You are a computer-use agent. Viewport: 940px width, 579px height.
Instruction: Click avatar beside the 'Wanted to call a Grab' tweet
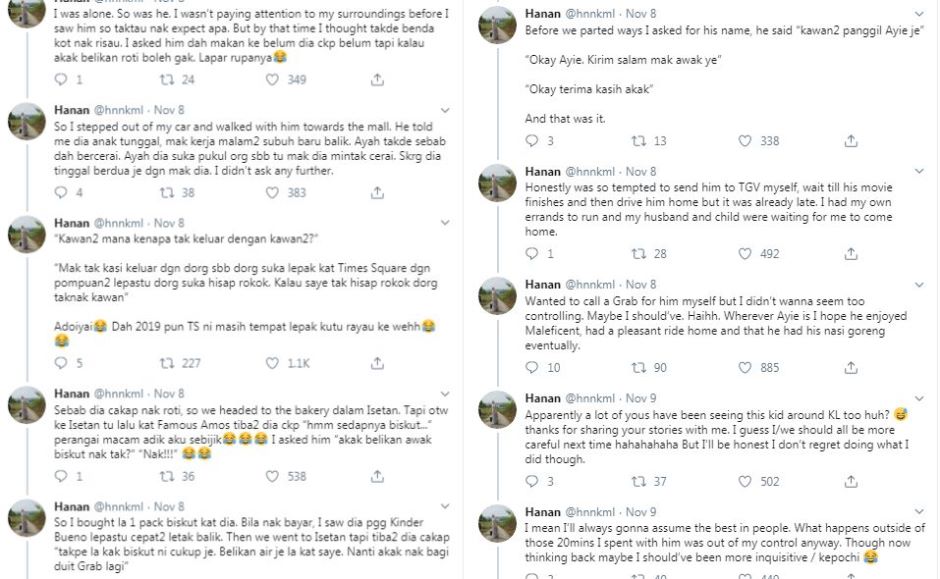[x=497, y=297]
